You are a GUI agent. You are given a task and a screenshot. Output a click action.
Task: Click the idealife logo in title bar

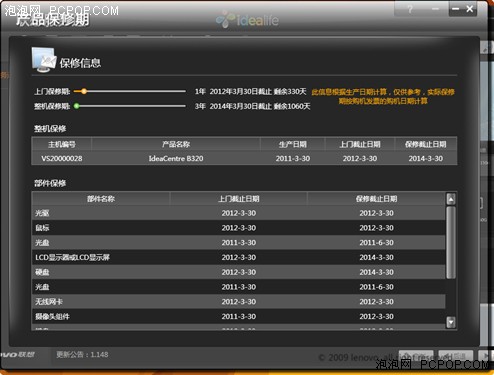click(247, 20)
